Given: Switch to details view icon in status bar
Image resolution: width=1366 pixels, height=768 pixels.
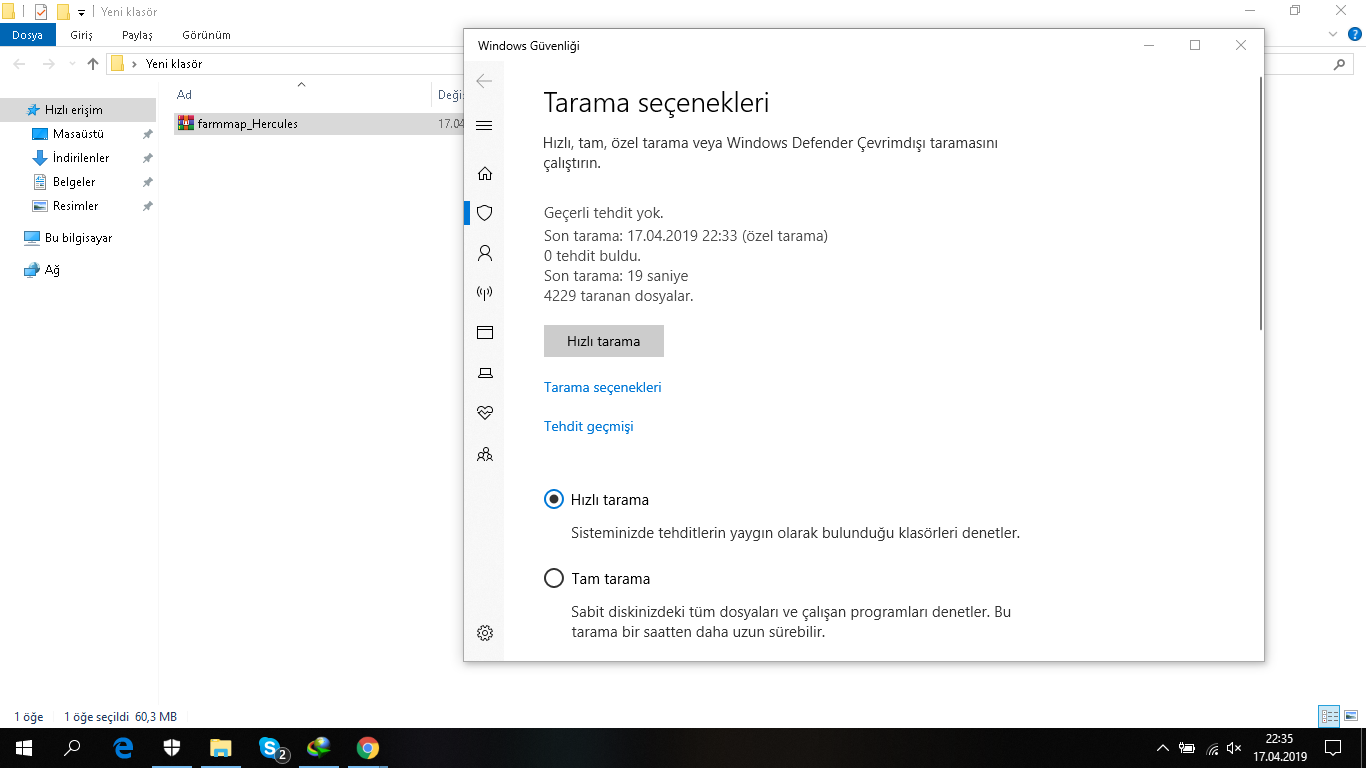Looking at the screenshot, I should tap(1329, 716).
